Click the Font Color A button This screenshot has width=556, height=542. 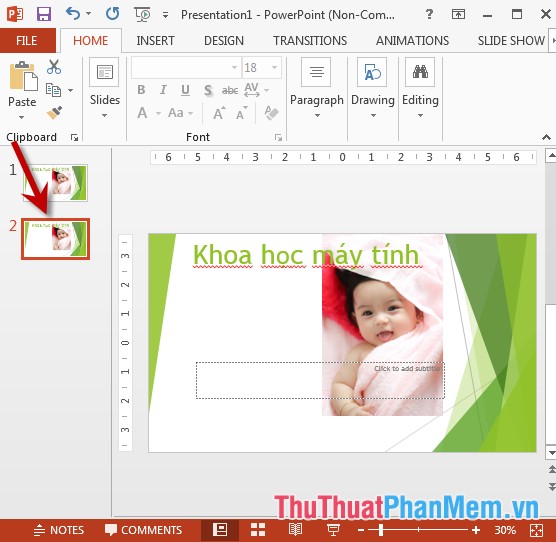143,113
